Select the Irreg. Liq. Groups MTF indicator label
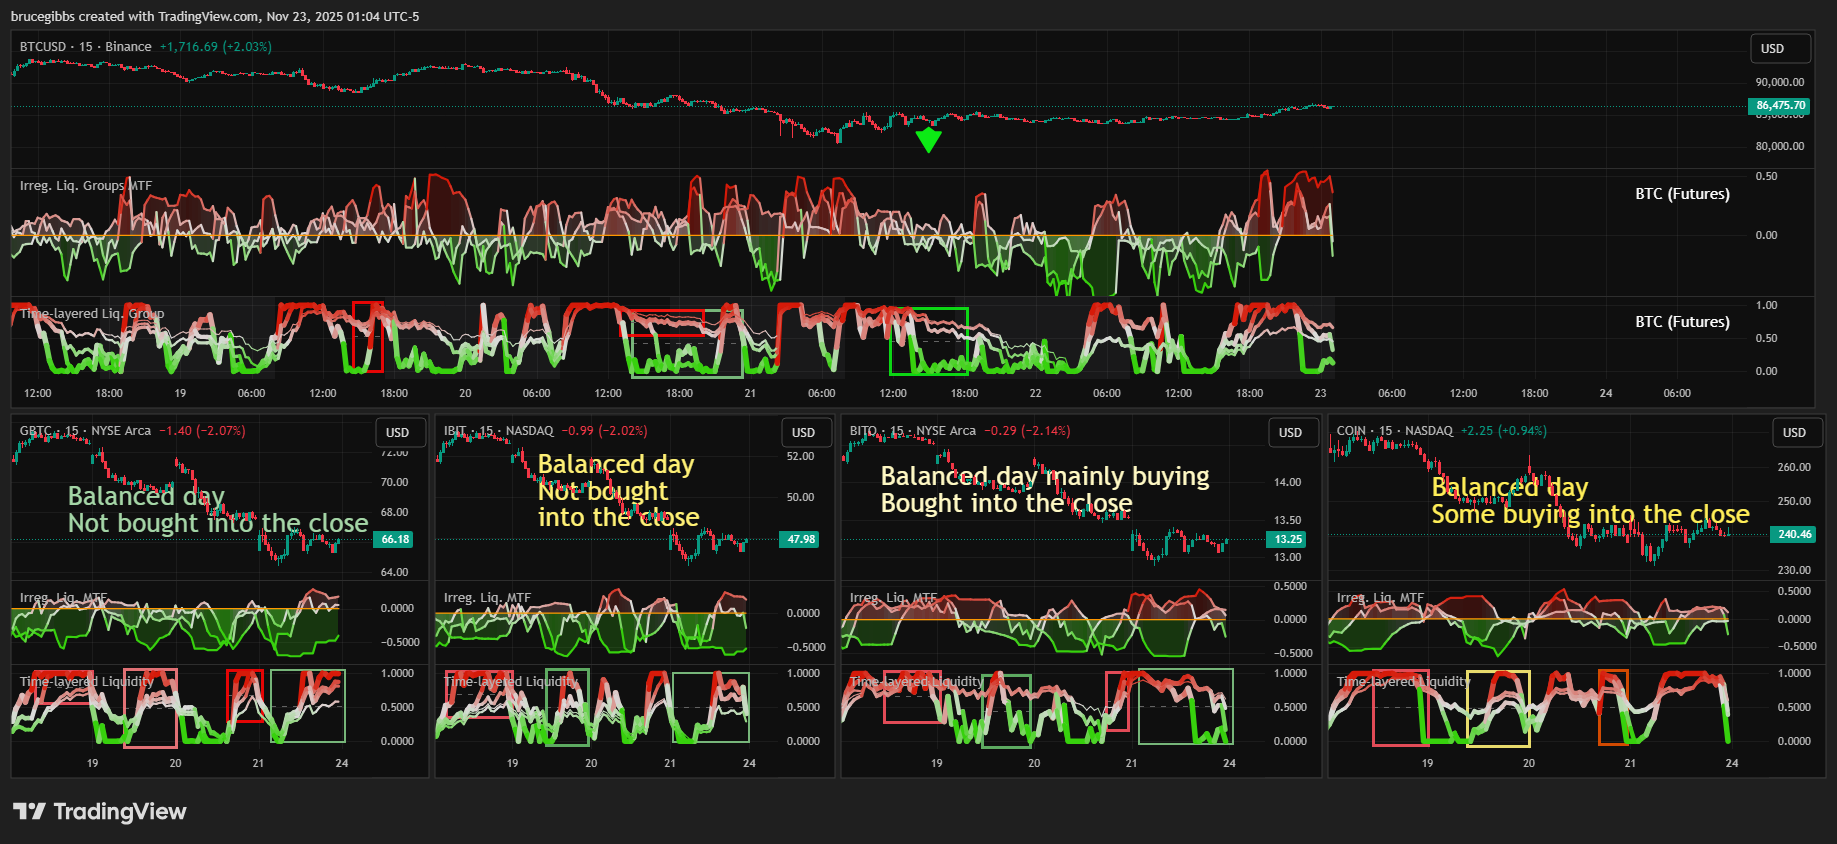The height and width of the screenshot is (844, 1837). coord(86,186)
